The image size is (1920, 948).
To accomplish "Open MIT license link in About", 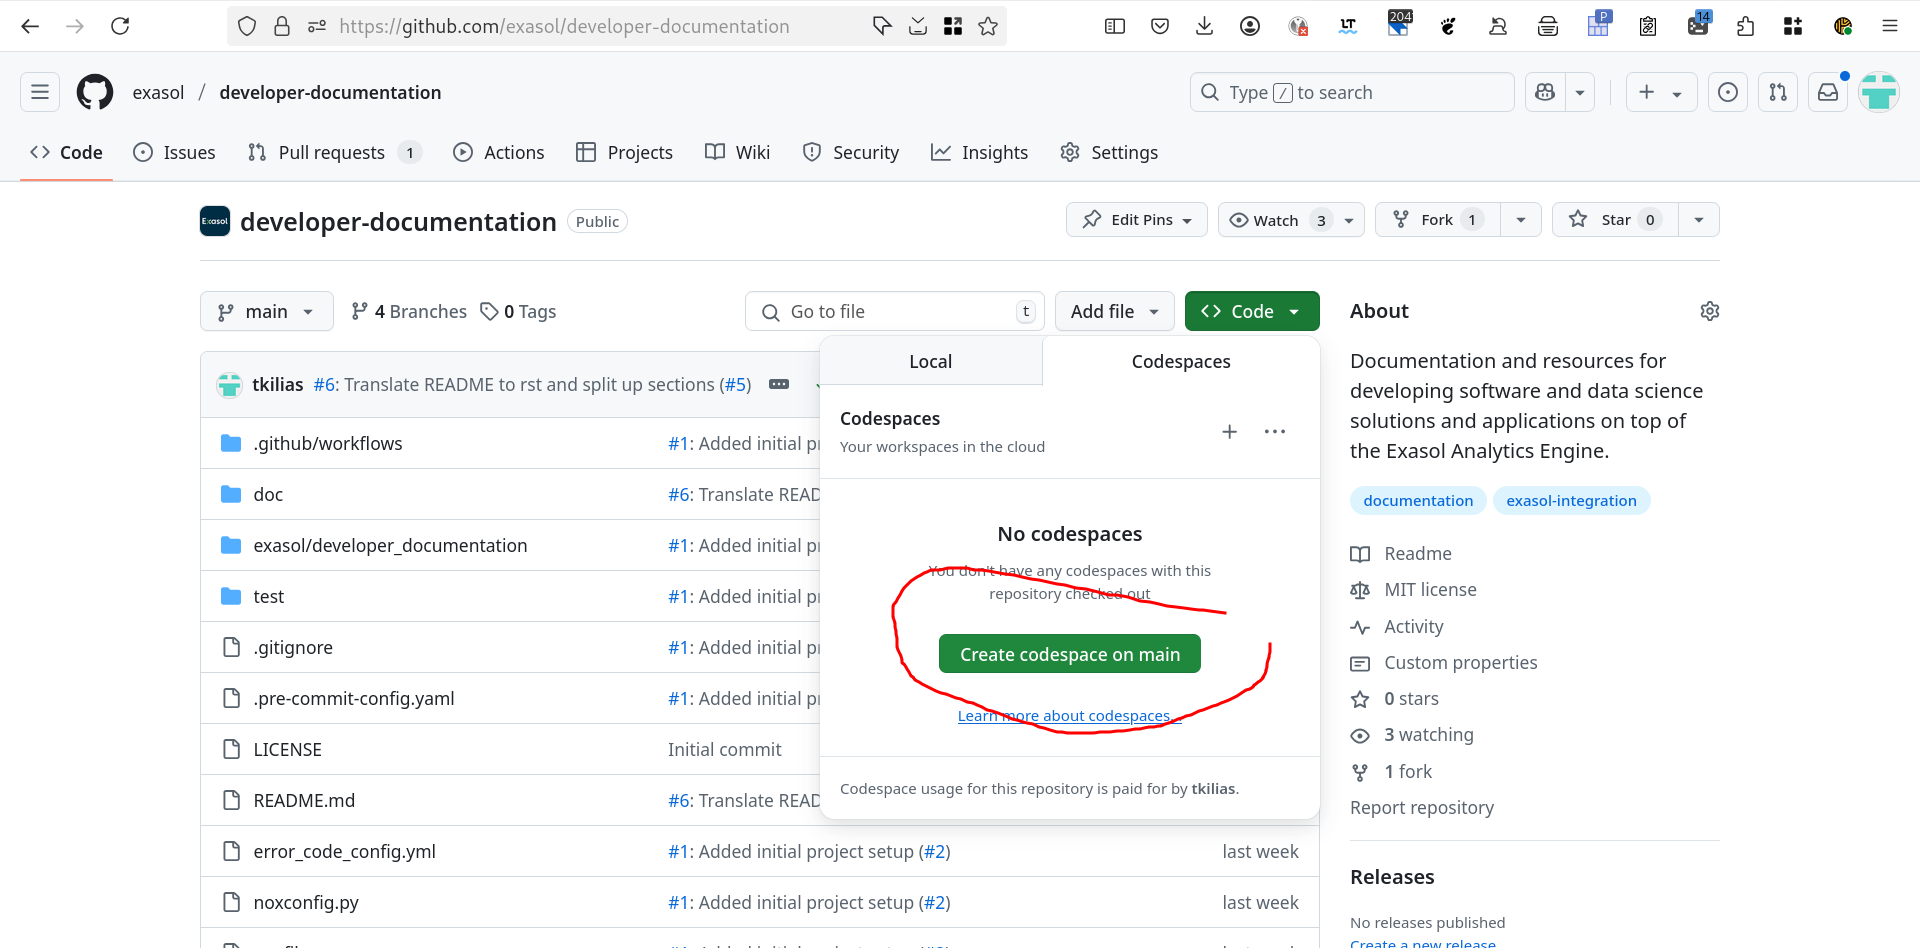I will pyautogui.click(x=1430, y=590).
